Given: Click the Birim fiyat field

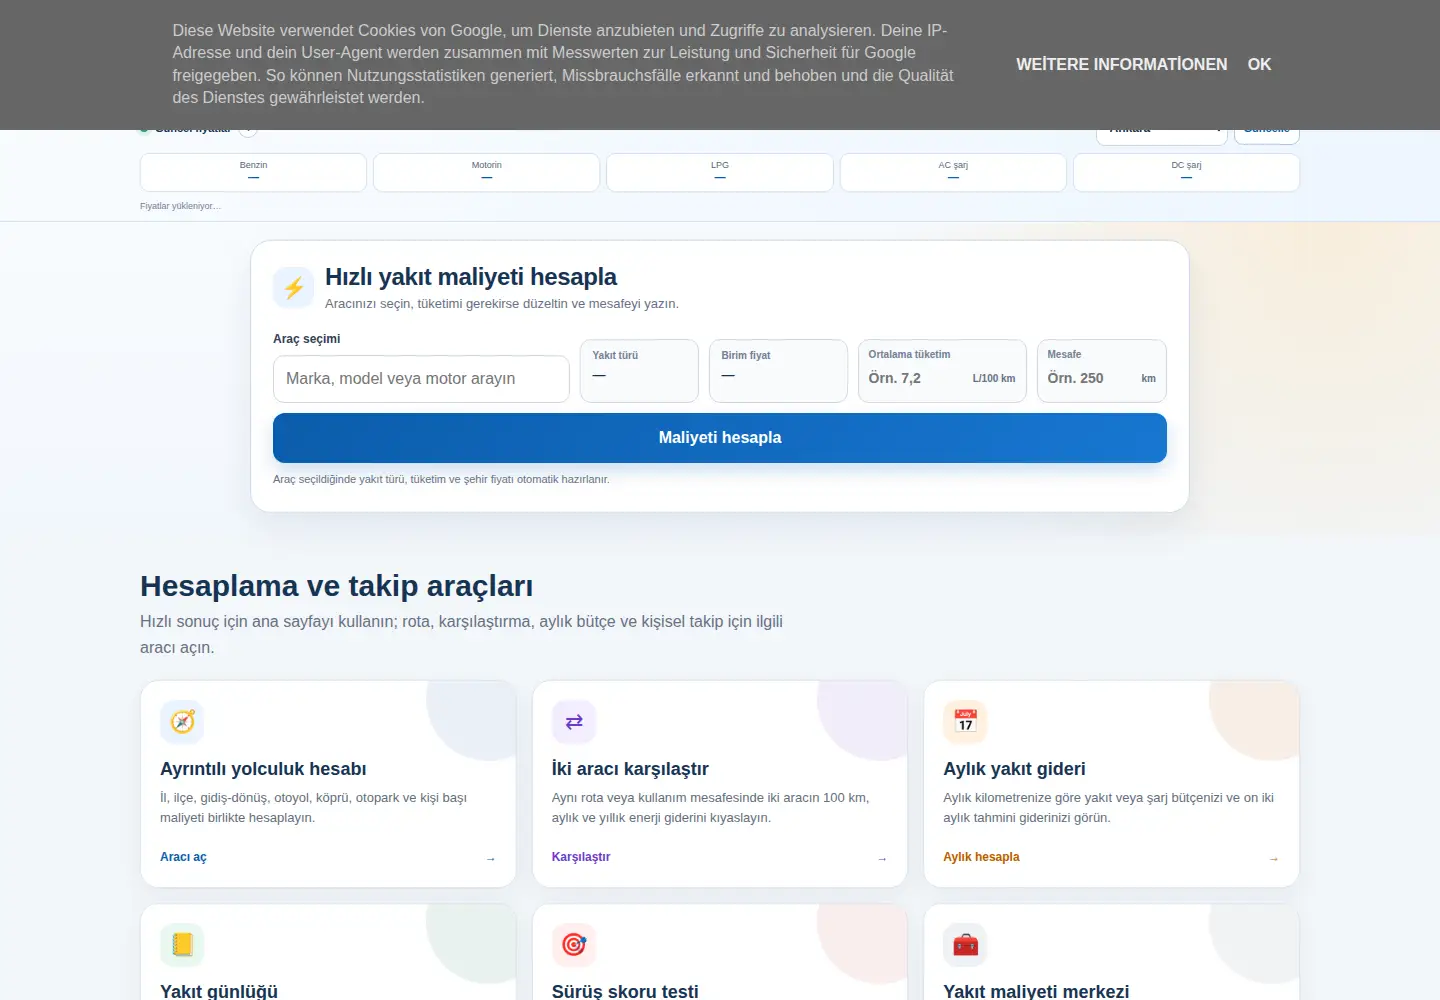Looking at the screenshot, I should click(x=778, y=371).
